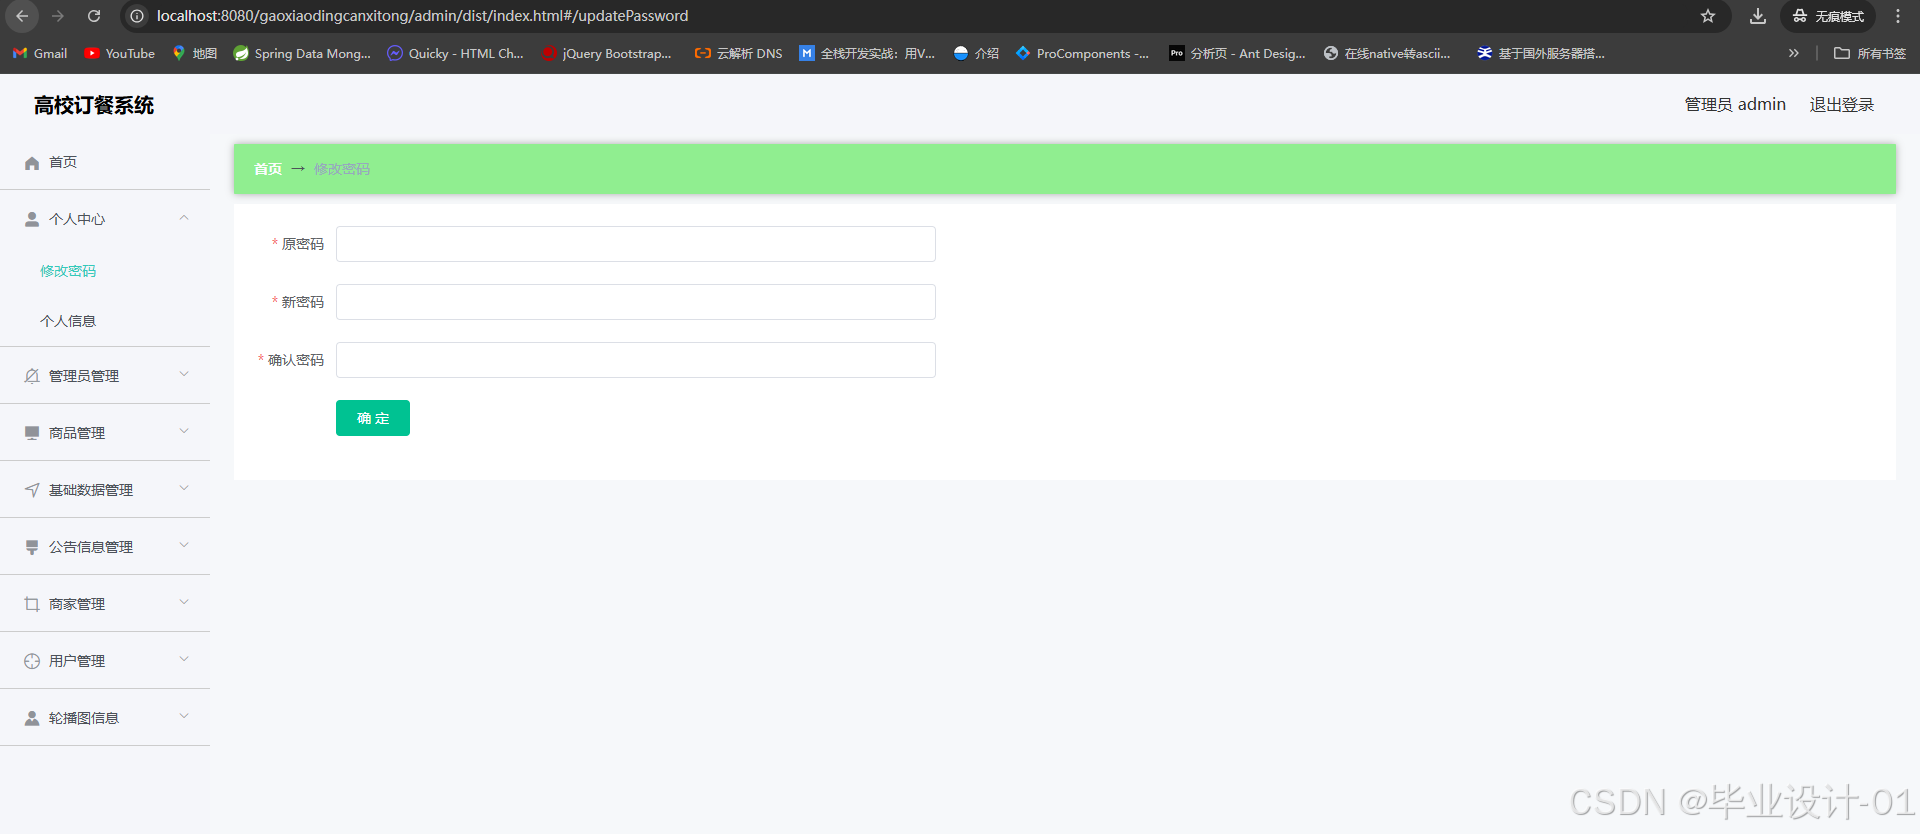Click 管理员 admin in the header
Image resolution: width=1920 pixels, height=834 pixels.
coord(1735,105)
